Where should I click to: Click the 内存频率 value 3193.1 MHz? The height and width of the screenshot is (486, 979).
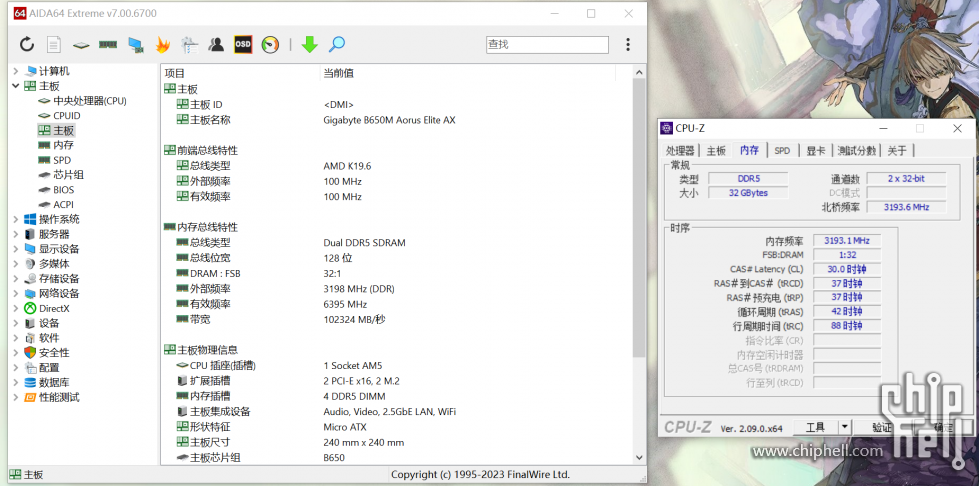coord(846,241)
